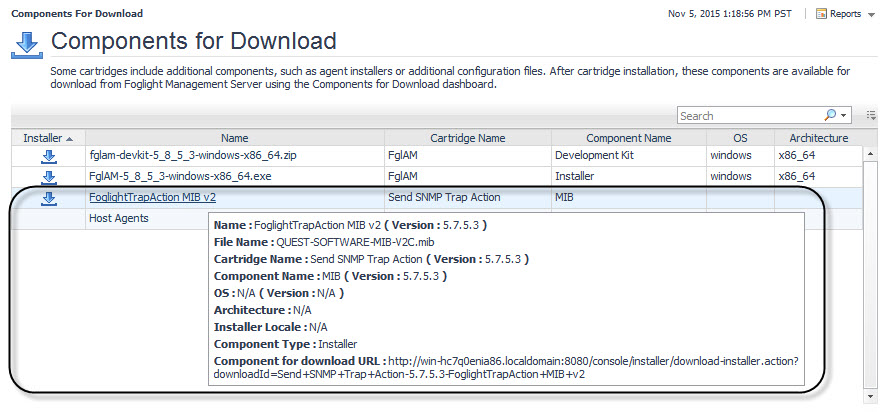The image size is (889, 412).
Task: Open the Reports dropdown menu
Action: click(871, 14)
